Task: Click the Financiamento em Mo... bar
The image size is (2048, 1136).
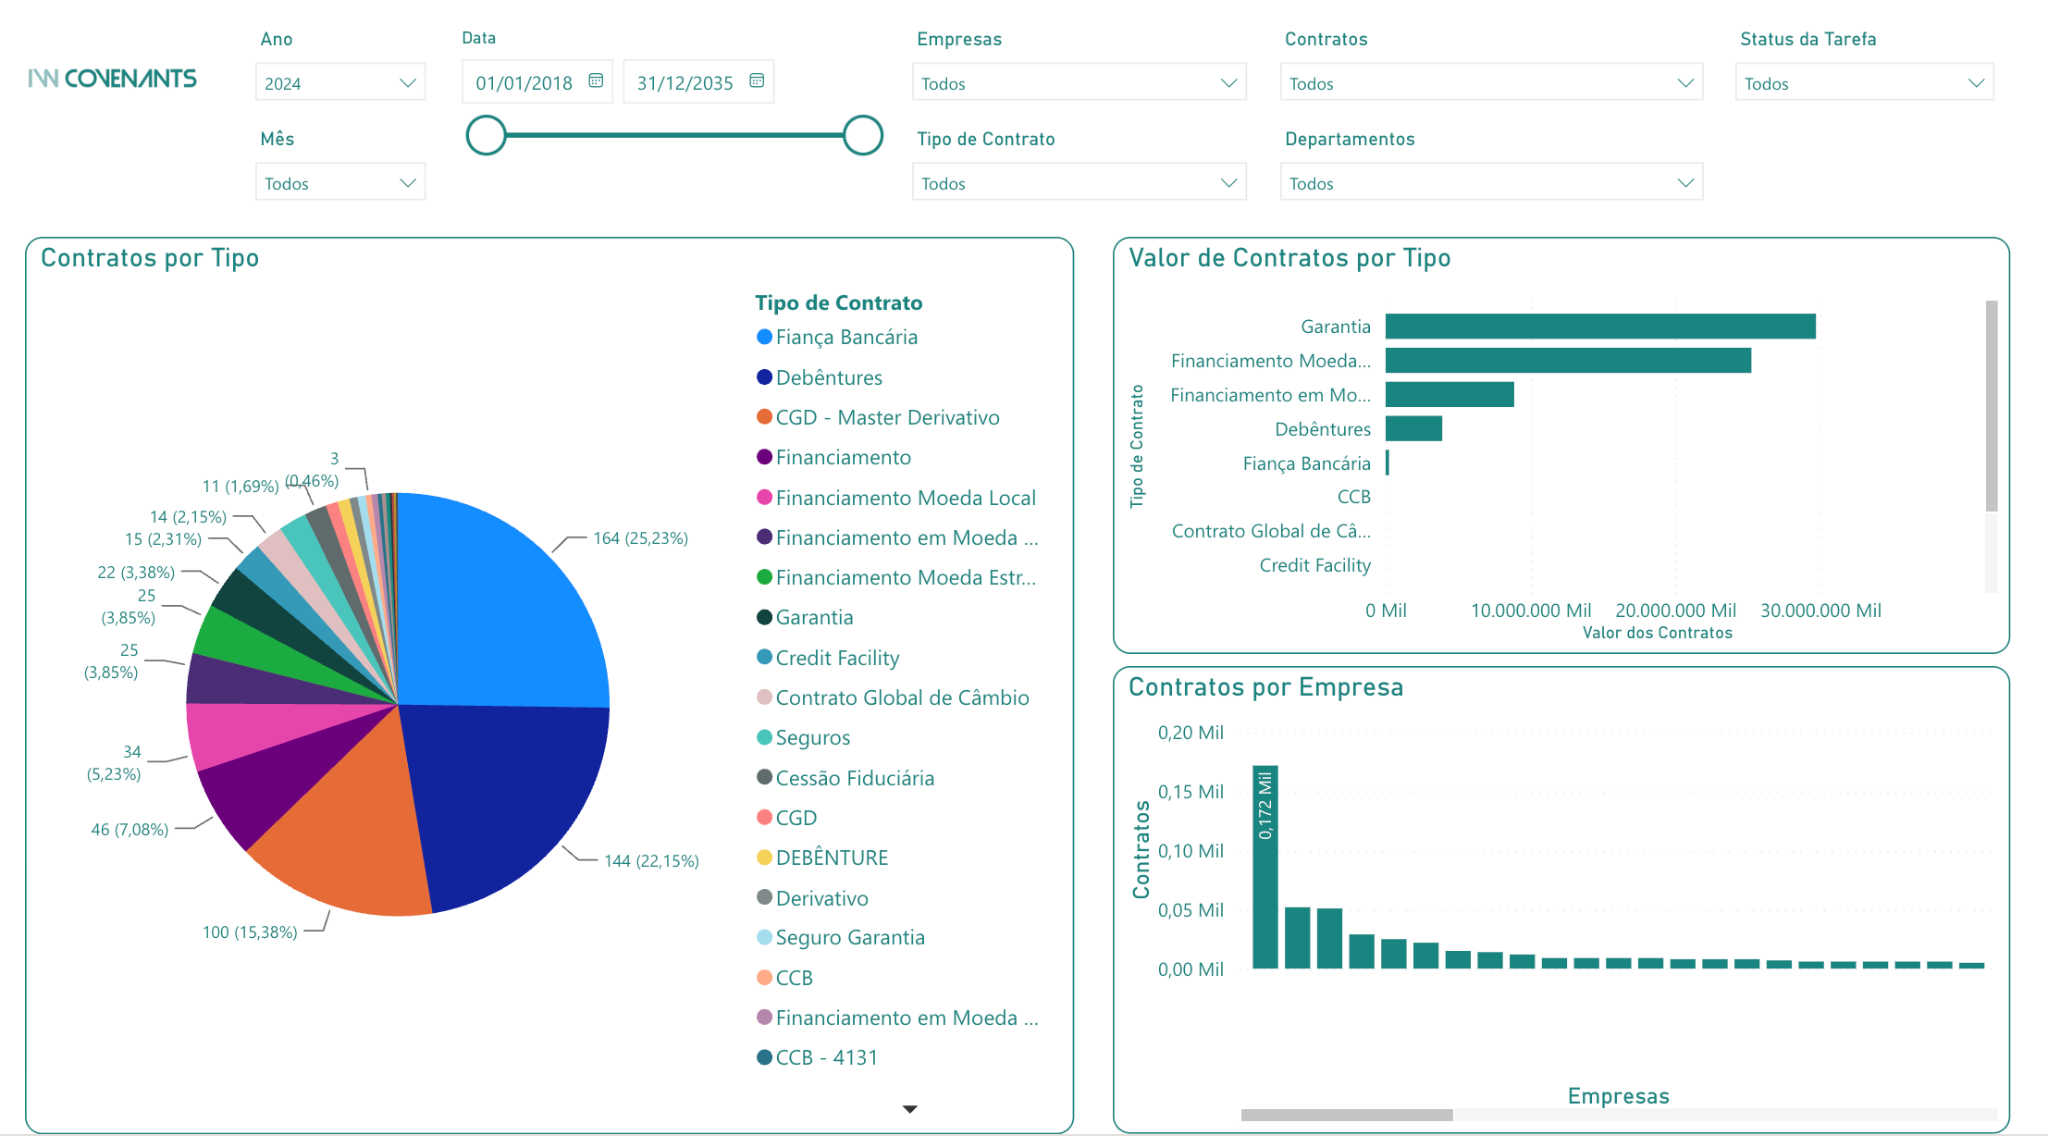Action: coord(1450,394)
